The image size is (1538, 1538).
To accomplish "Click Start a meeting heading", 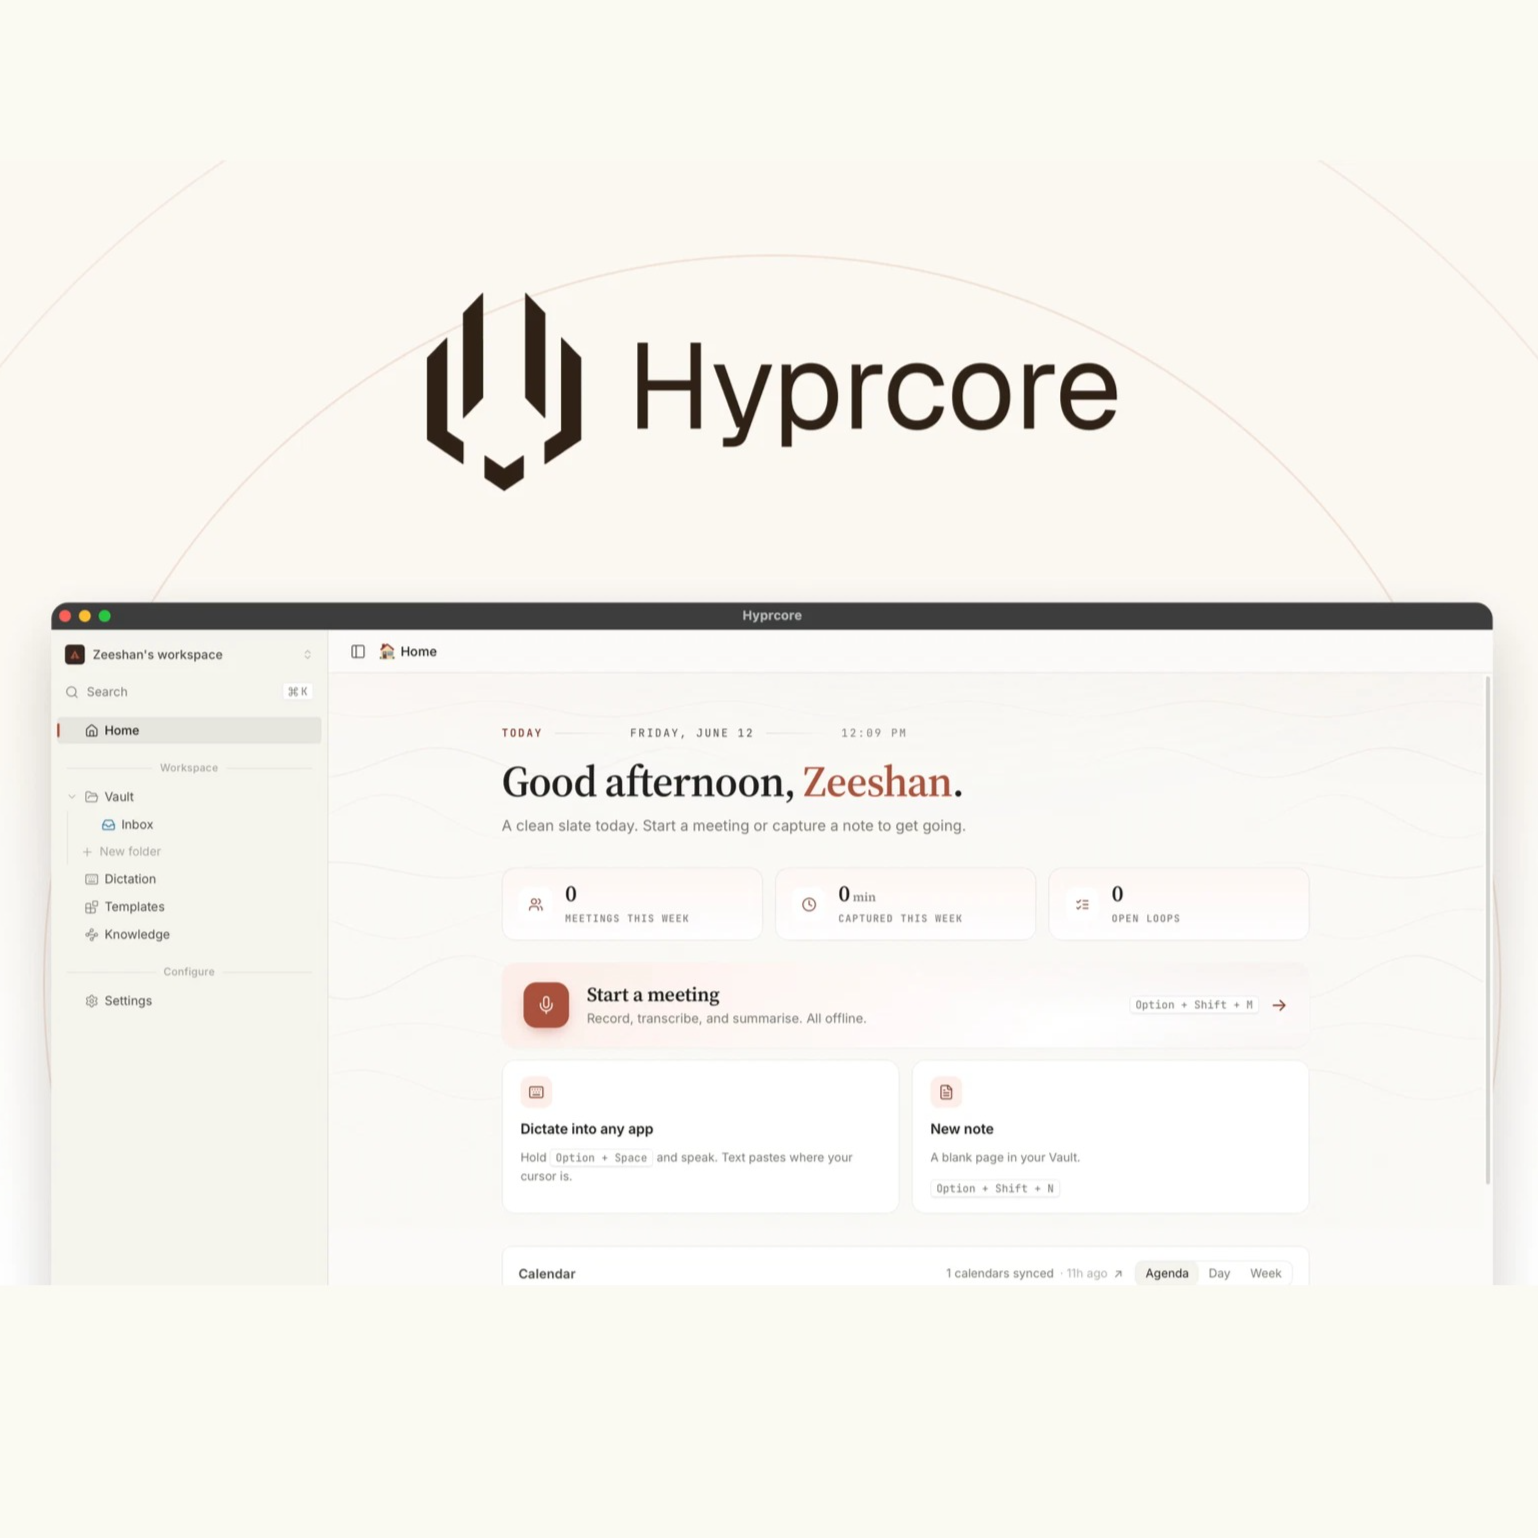I will [653, 995].
